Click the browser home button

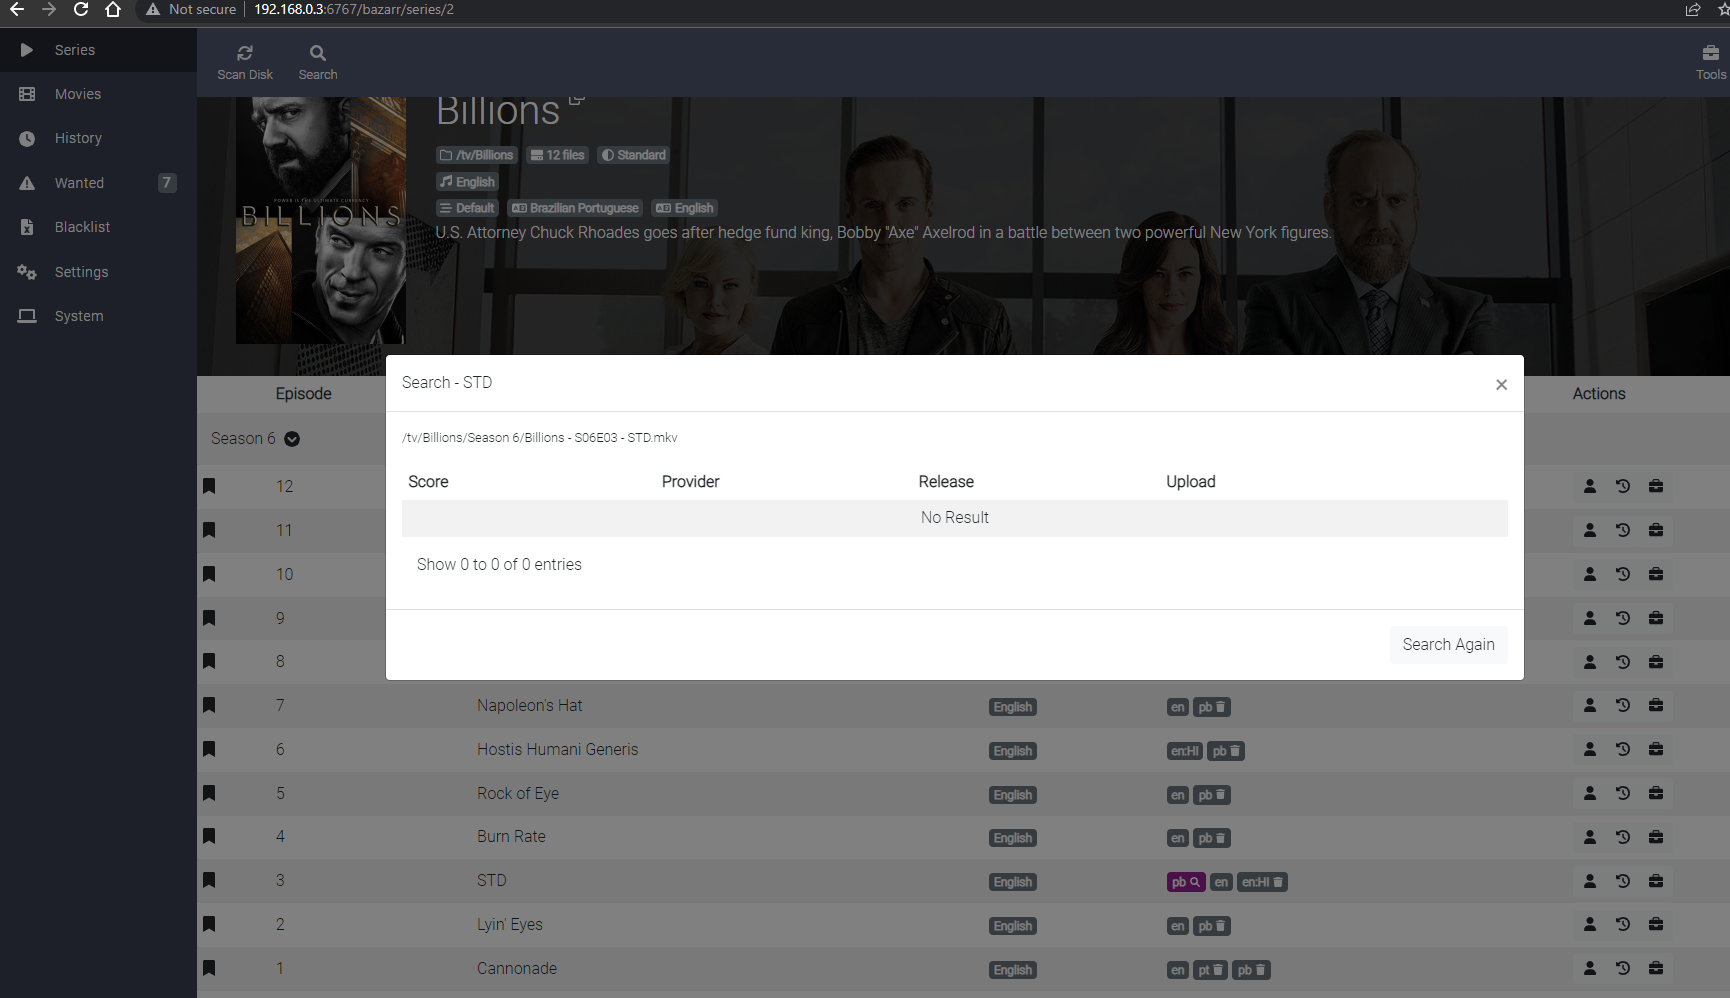(113, 9)
